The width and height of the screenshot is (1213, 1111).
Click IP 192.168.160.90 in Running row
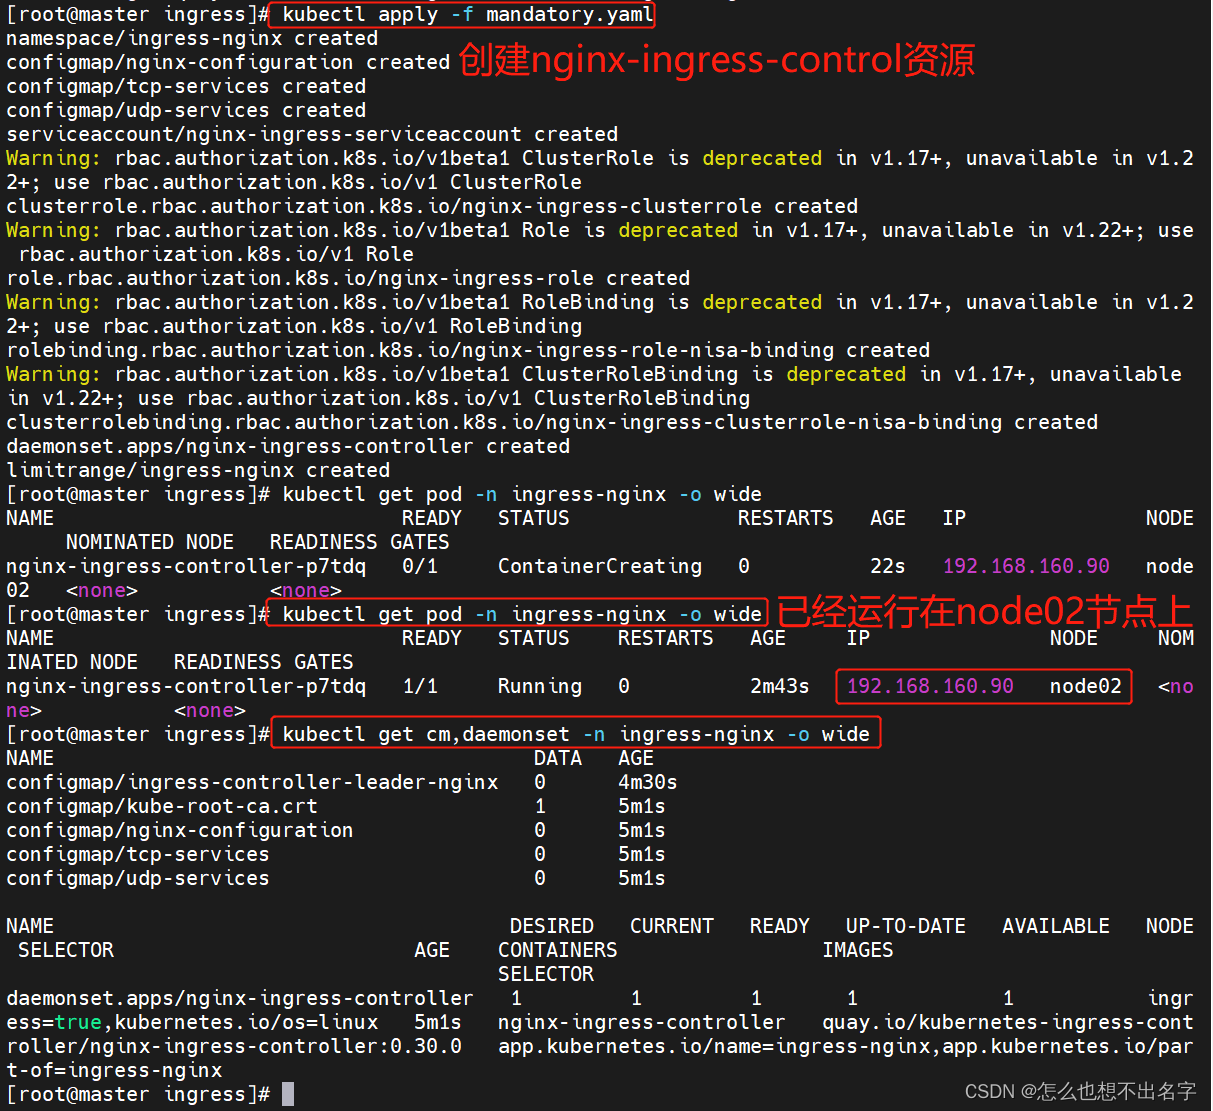click(x=930, y=686)
